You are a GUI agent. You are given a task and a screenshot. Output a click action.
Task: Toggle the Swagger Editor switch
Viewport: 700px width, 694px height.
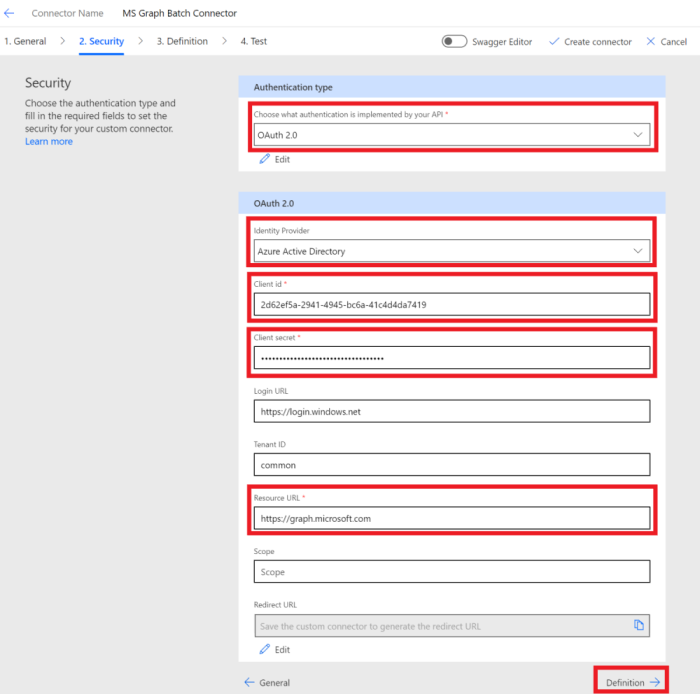[454, 42]
